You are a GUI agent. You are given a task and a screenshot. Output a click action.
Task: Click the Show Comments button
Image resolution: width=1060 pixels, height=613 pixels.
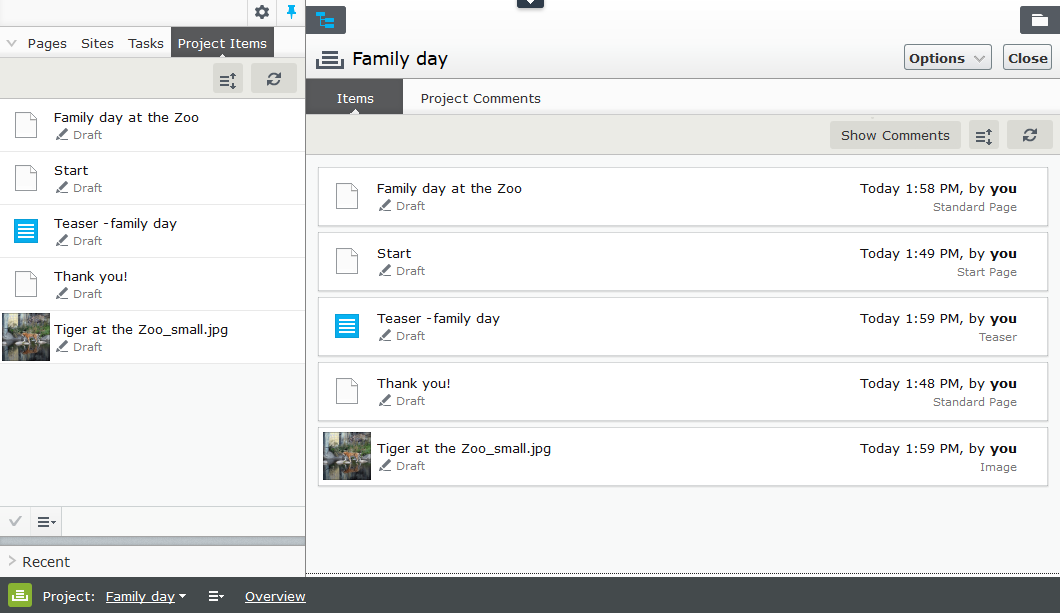(895, 136)
